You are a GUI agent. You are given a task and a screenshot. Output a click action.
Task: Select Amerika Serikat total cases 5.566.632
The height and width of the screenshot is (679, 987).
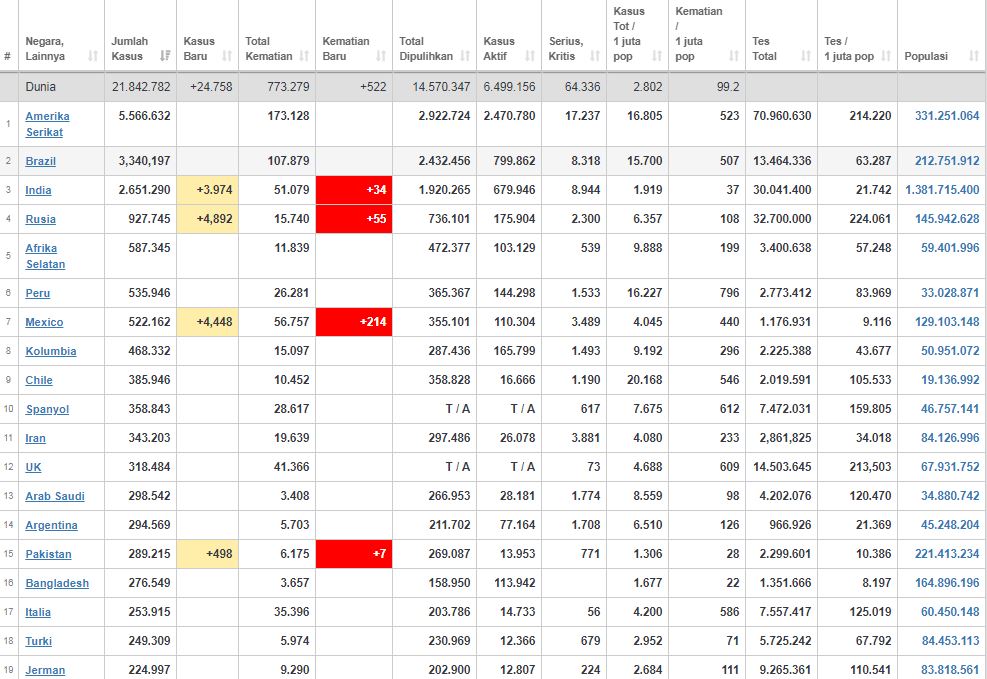144,116
